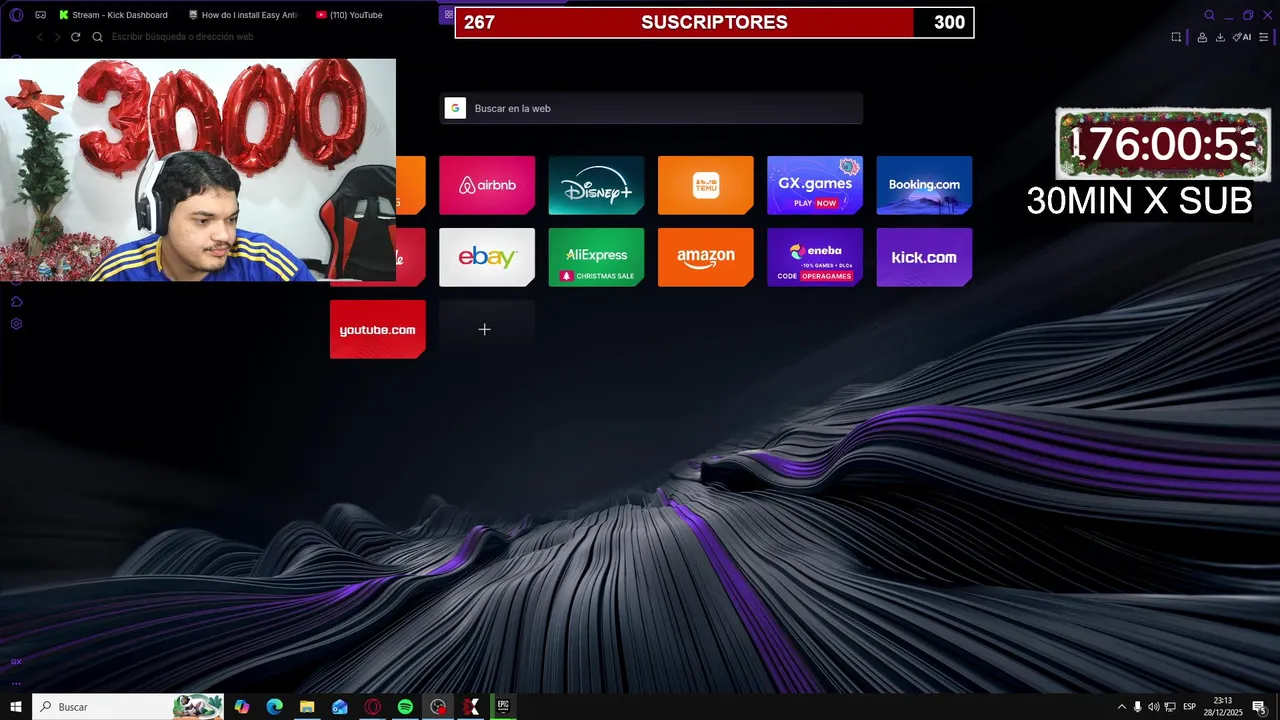Click the 176:00:53 countdown timer overlay
This screenshot has height=720, width=1280.
[1163, 145]
